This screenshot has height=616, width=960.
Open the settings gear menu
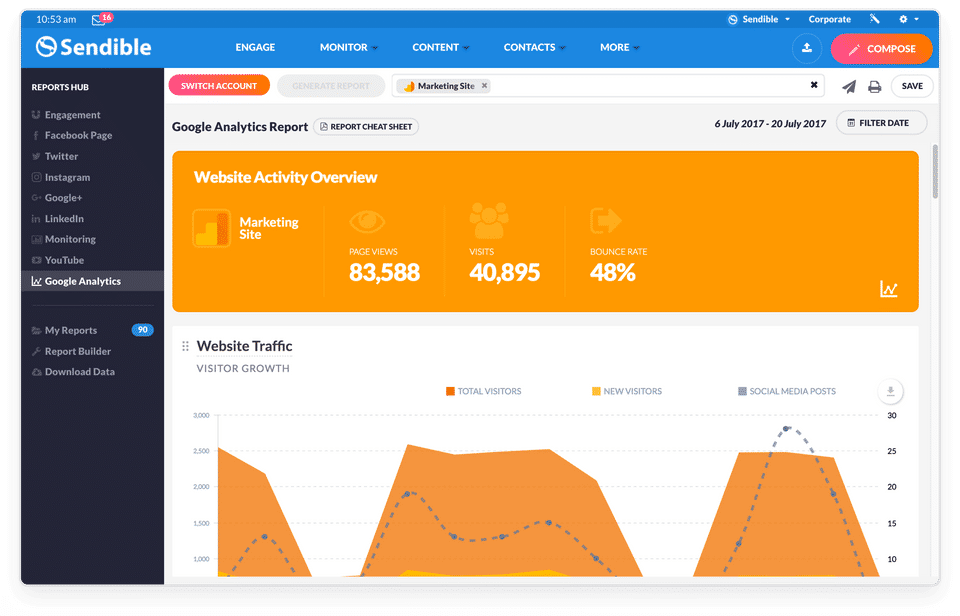(908, 19)
